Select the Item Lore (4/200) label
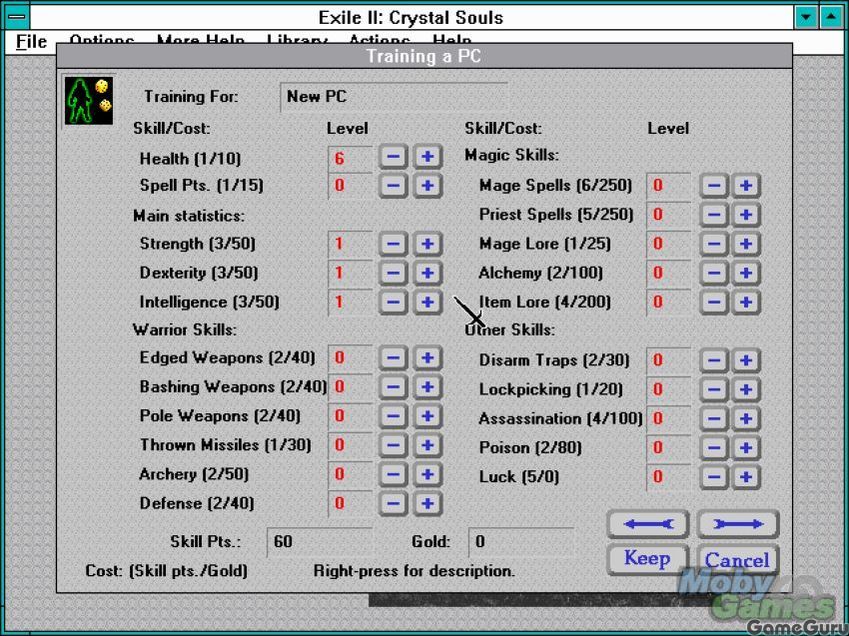849x636 pixels. pyautogui.click(x=545, y=302)
